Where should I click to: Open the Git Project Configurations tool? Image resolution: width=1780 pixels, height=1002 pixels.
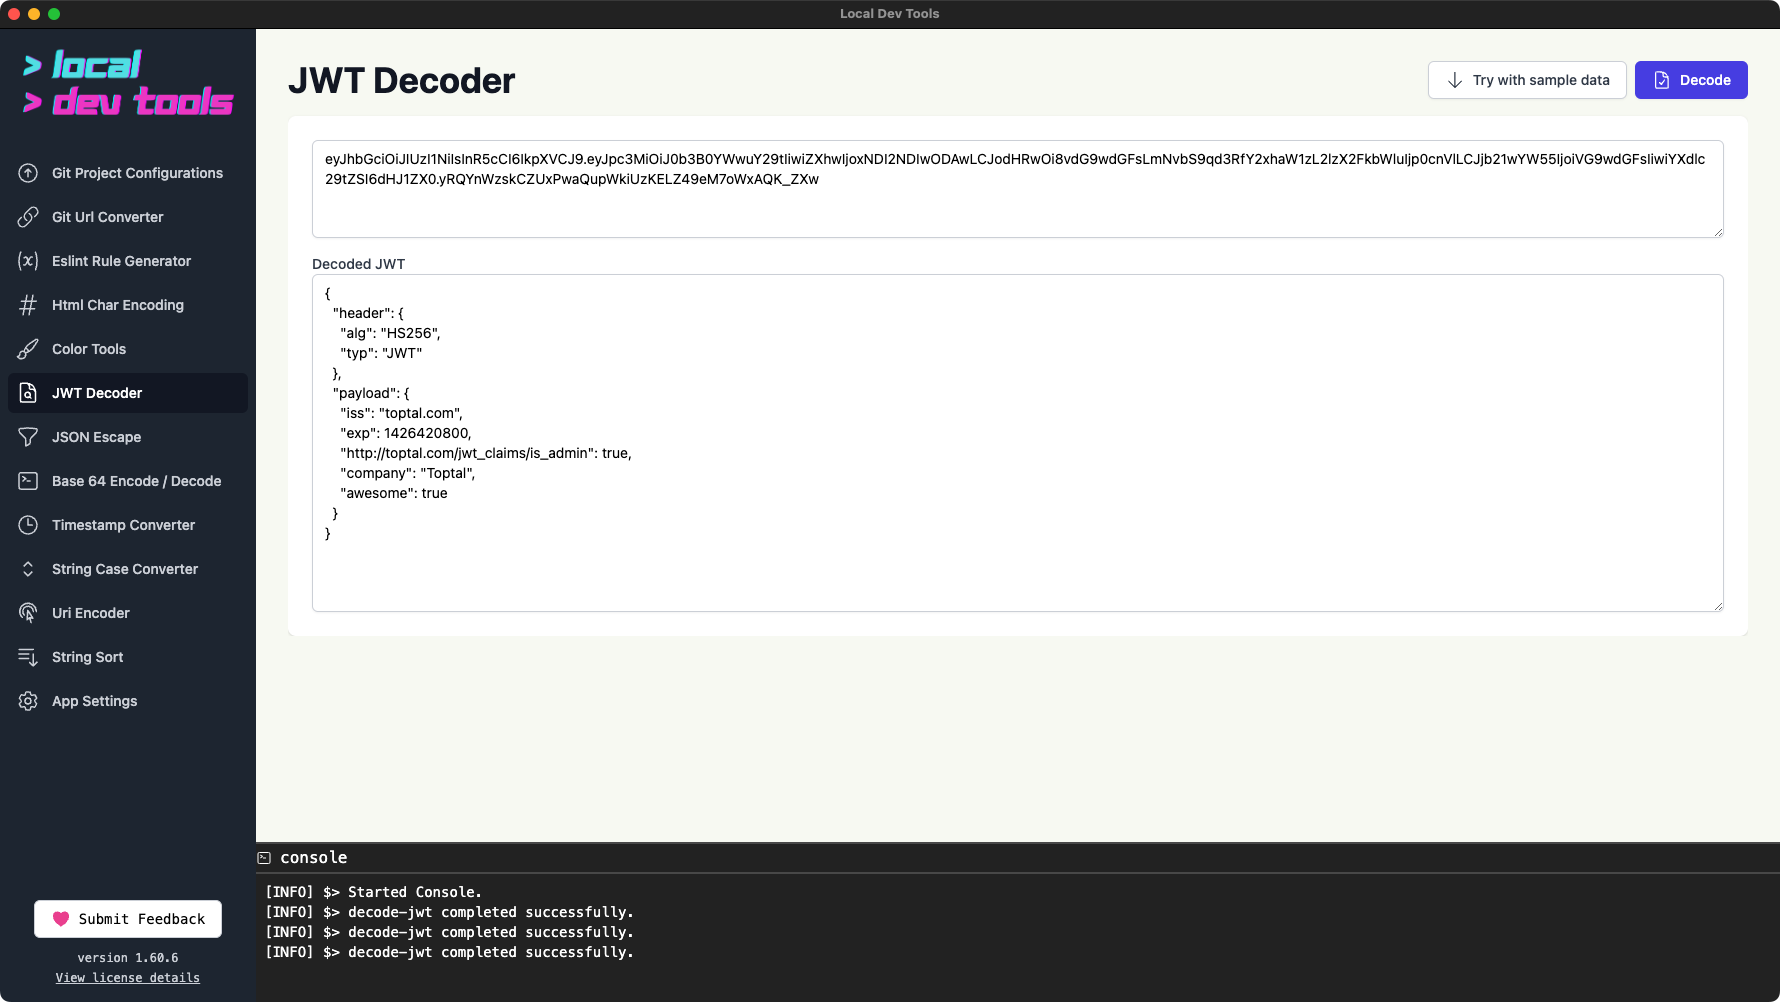click(x=137, y=173)
